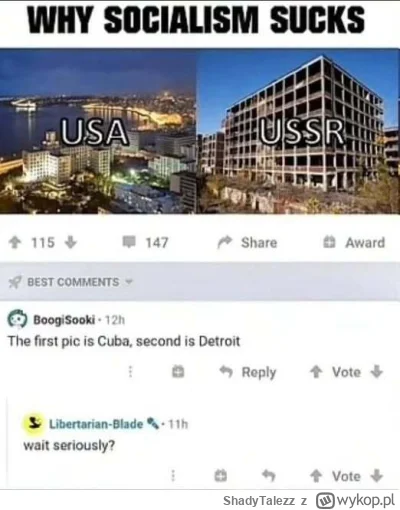Reply arrow icon under "wait seriously?"

(269, 476)
